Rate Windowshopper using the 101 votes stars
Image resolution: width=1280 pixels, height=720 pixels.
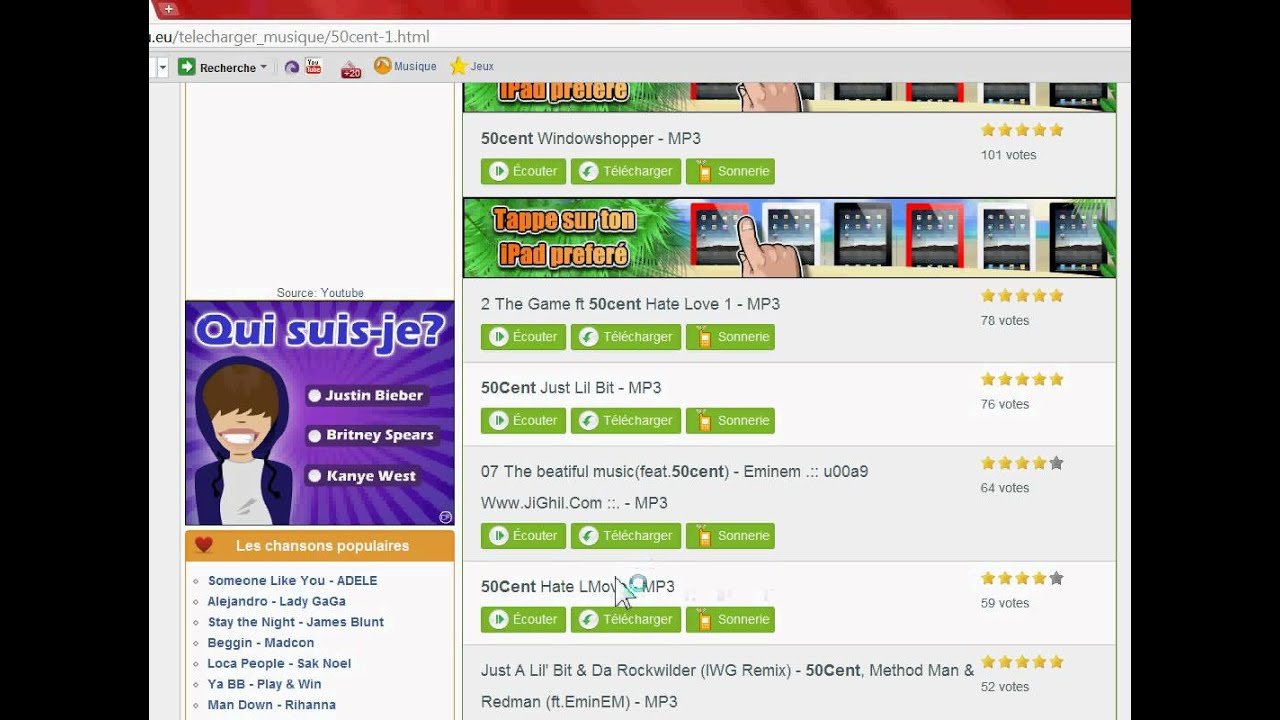click(1022, 130)
